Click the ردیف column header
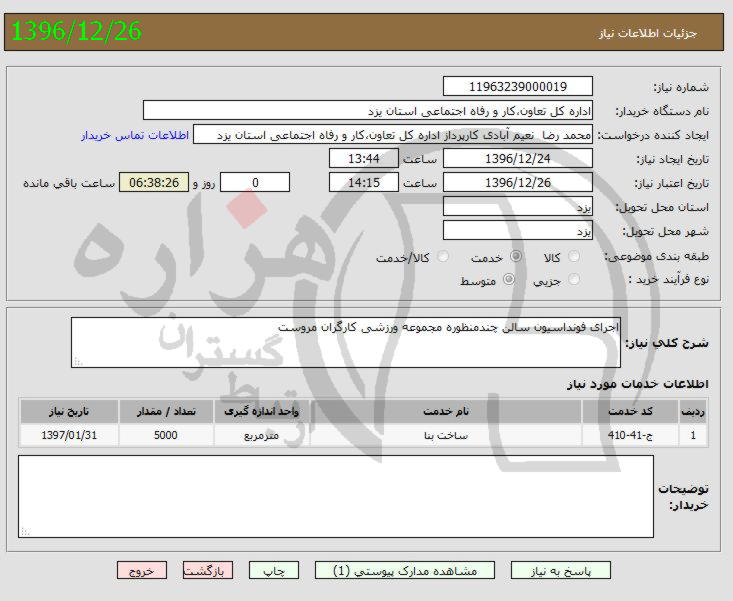 (x=693, y=411)
